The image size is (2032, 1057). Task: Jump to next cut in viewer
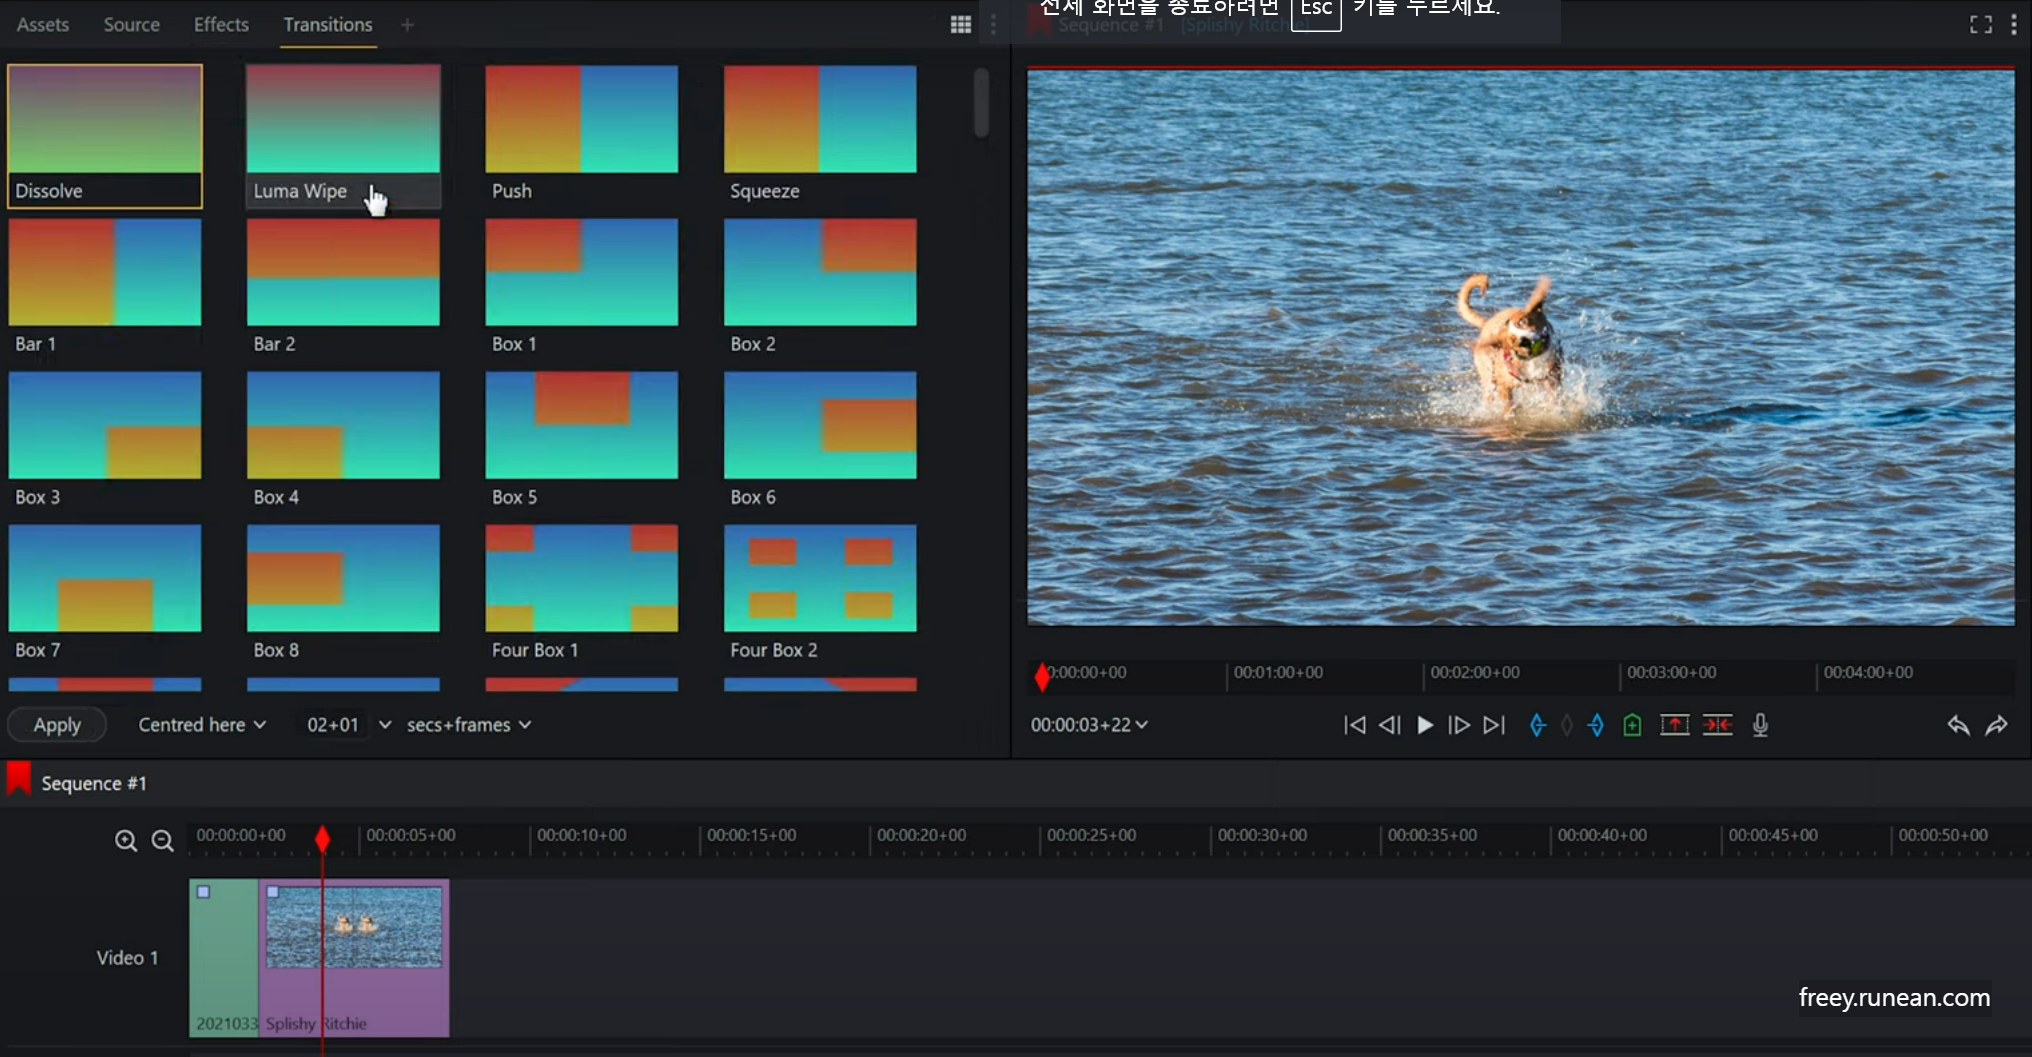click(1494, 725)
